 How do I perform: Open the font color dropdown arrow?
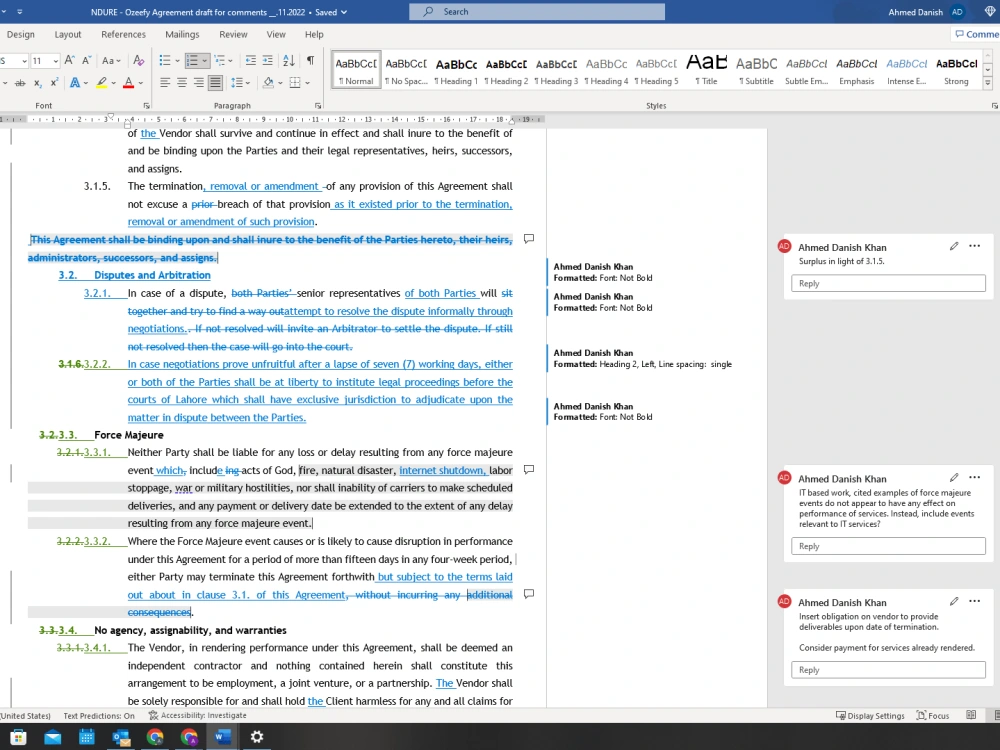(140, 83)
